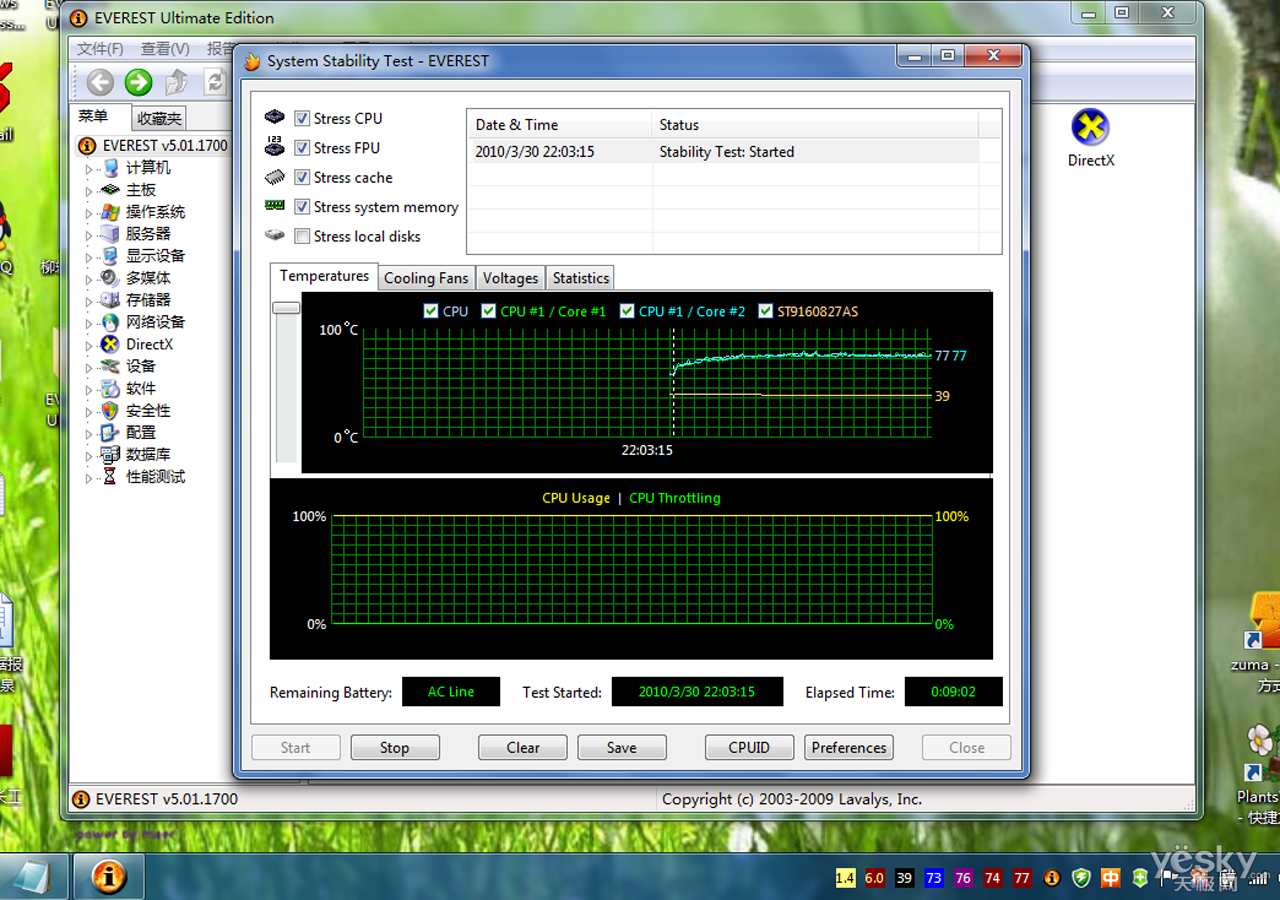Click the CPU temperature 77 tray indicator
The height and width of the screenshot is (900, 1280).
tap(1021, 878)
